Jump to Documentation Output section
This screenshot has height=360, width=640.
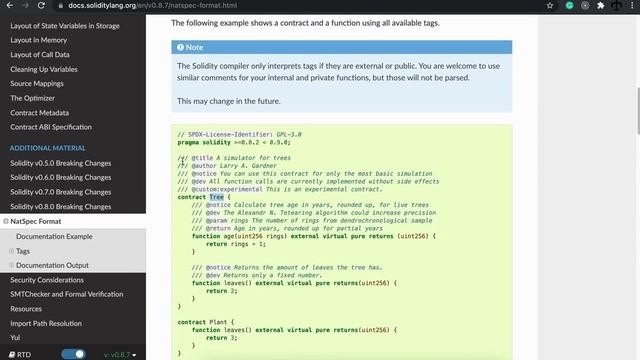pos(52,265)
